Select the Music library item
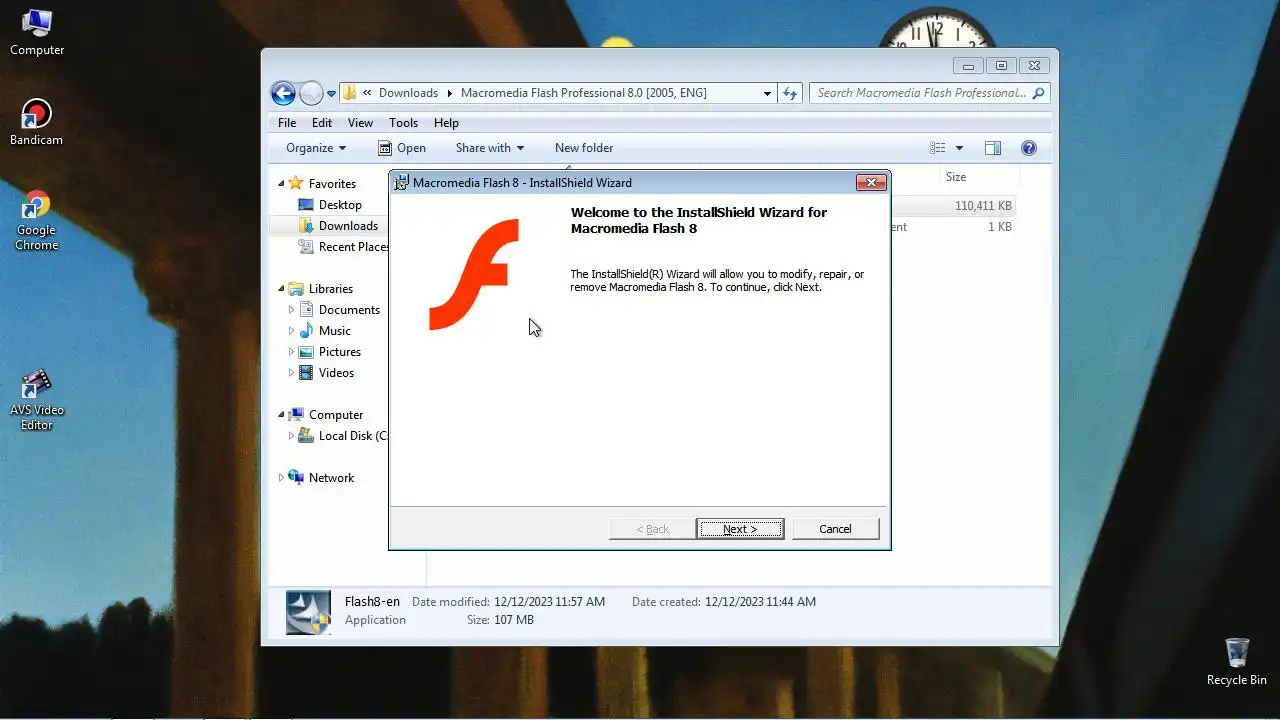The width and height of the screenshot is (1280, 720). 335,331
